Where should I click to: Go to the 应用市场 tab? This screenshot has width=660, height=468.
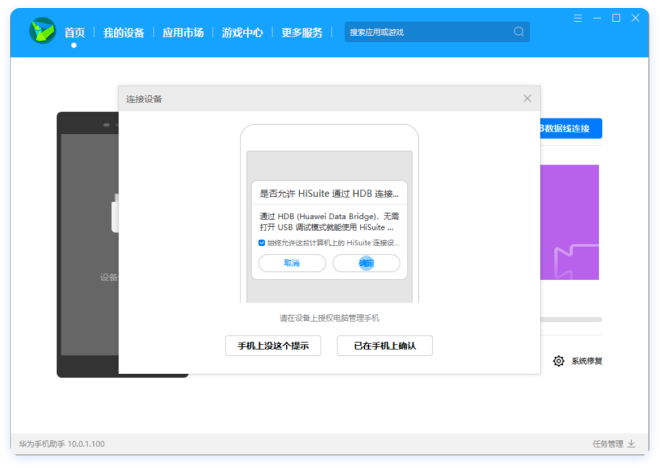click(x=183, y=32)
